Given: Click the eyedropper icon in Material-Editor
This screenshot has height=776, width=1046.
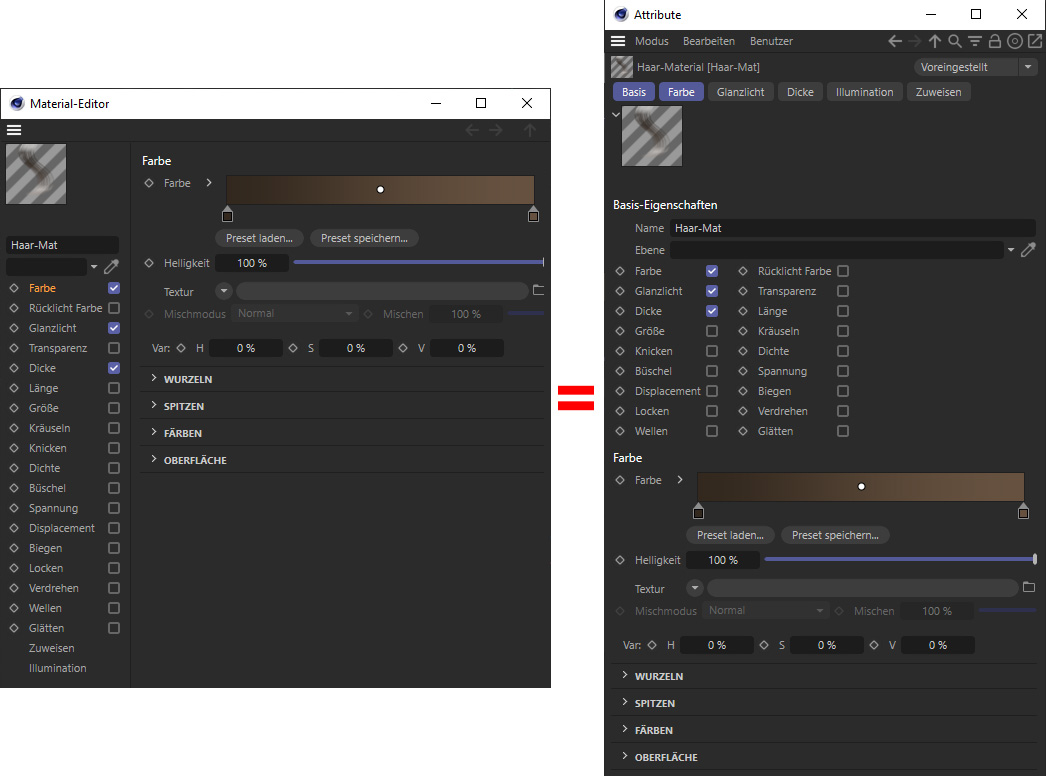Looking at the screenshot, I should click(111, 267).
